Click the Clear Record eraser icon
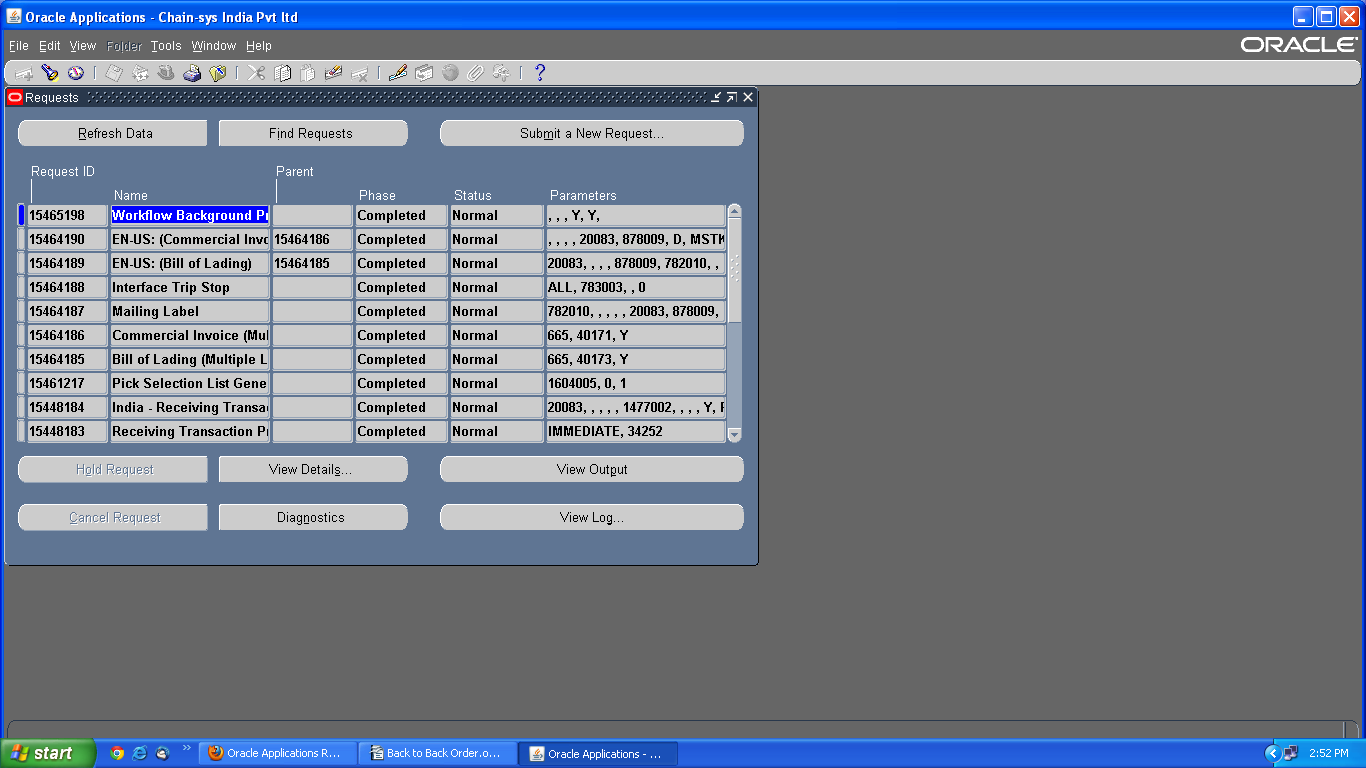The height and width of the screenshot is (768, 1366). pos(334,73)
